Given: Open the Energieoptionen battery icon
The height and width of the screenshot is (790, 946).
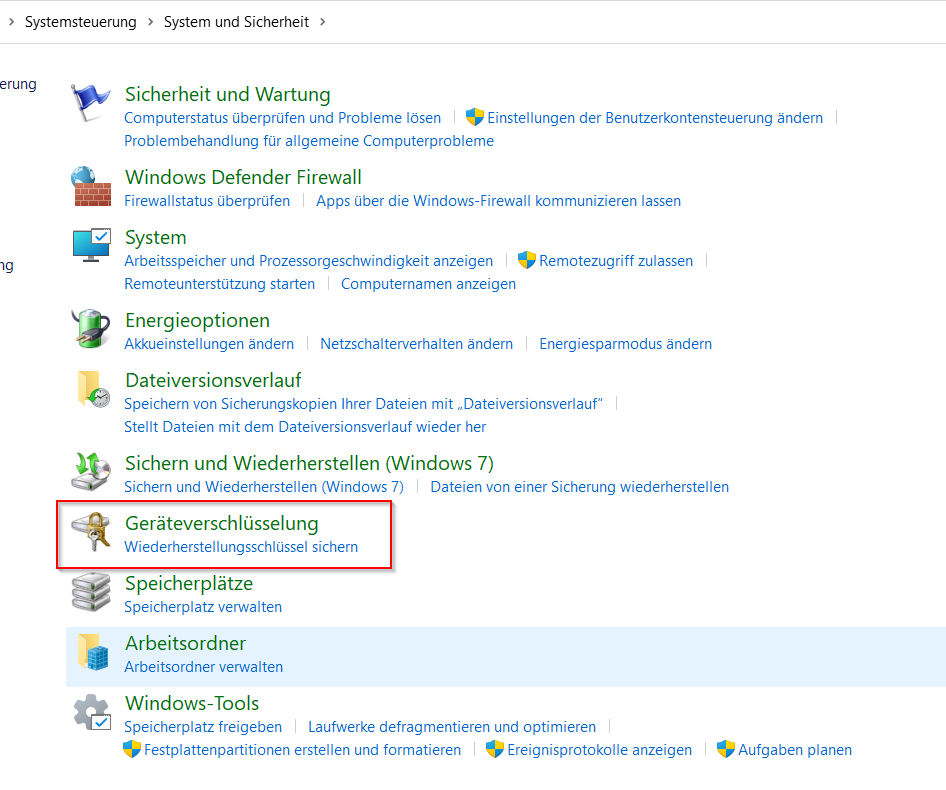Looking at the screenshot, I should 91,329.
